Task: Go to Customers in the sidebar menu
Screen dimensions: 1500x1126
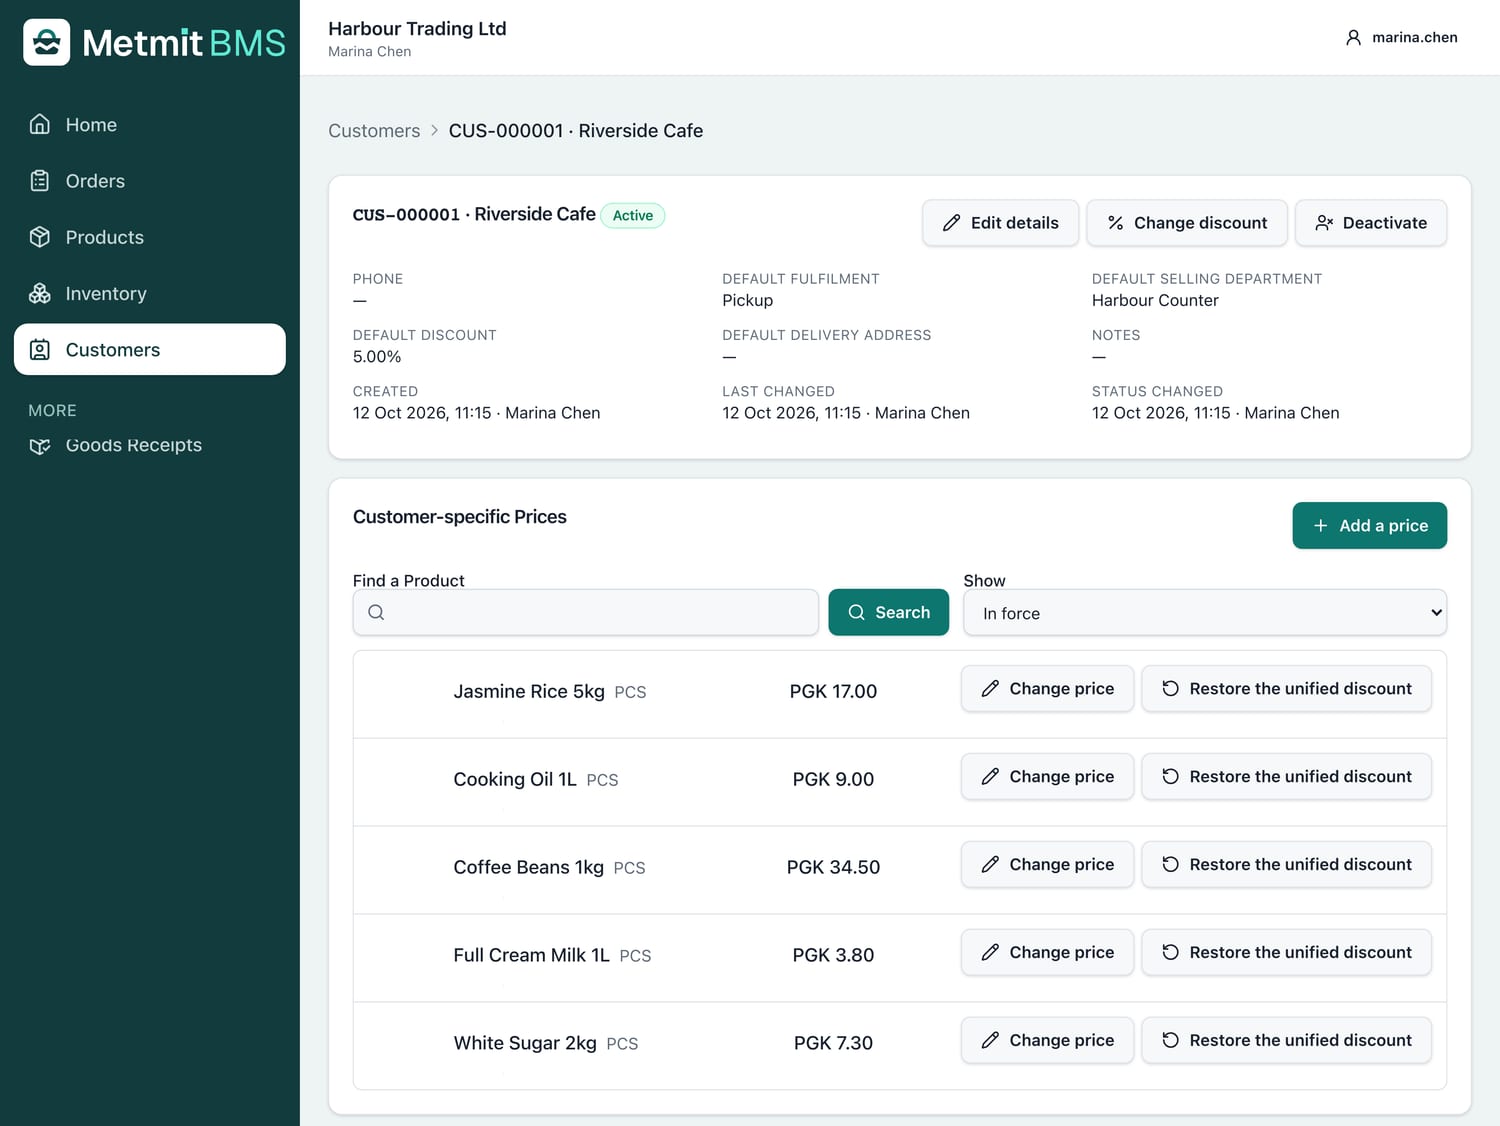Action: pos(150,349)
